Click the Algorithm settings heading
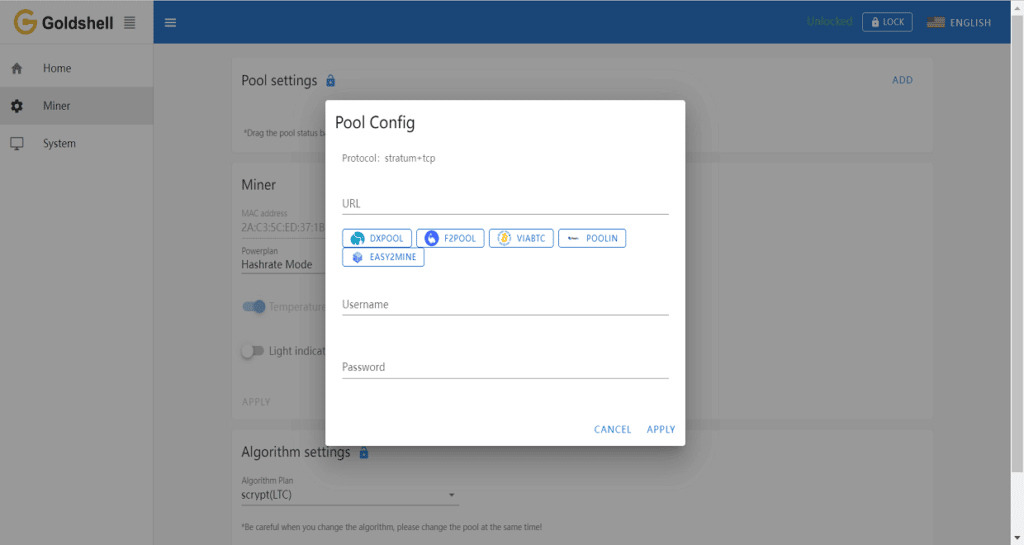Screen dimensions: 1024x545 tap(296, 452)
